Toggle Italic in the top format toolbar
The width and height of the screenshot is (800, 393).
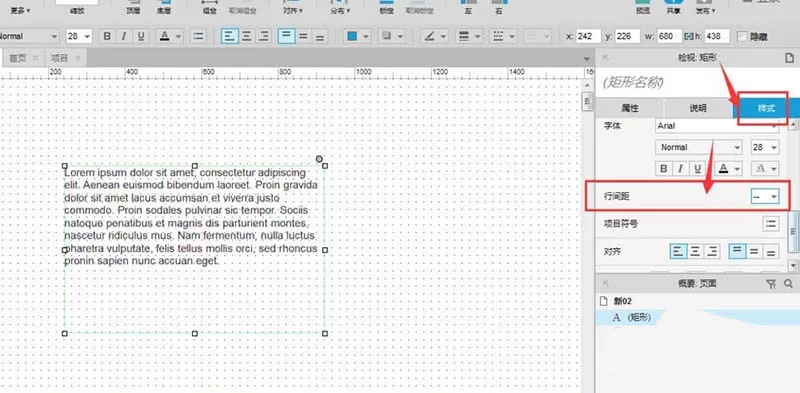(124, 36)
